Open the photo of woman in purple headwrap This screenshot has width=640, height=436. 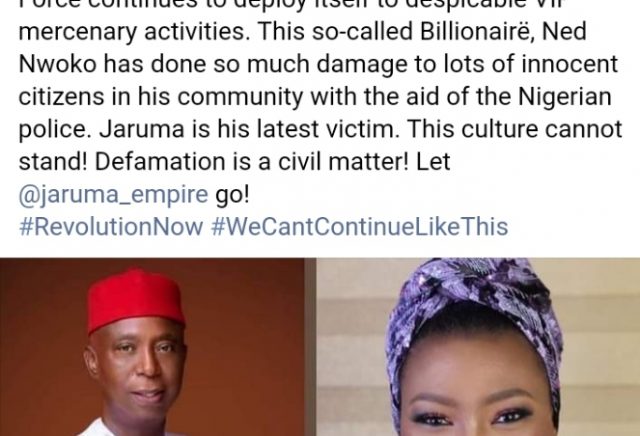(478, 347)
